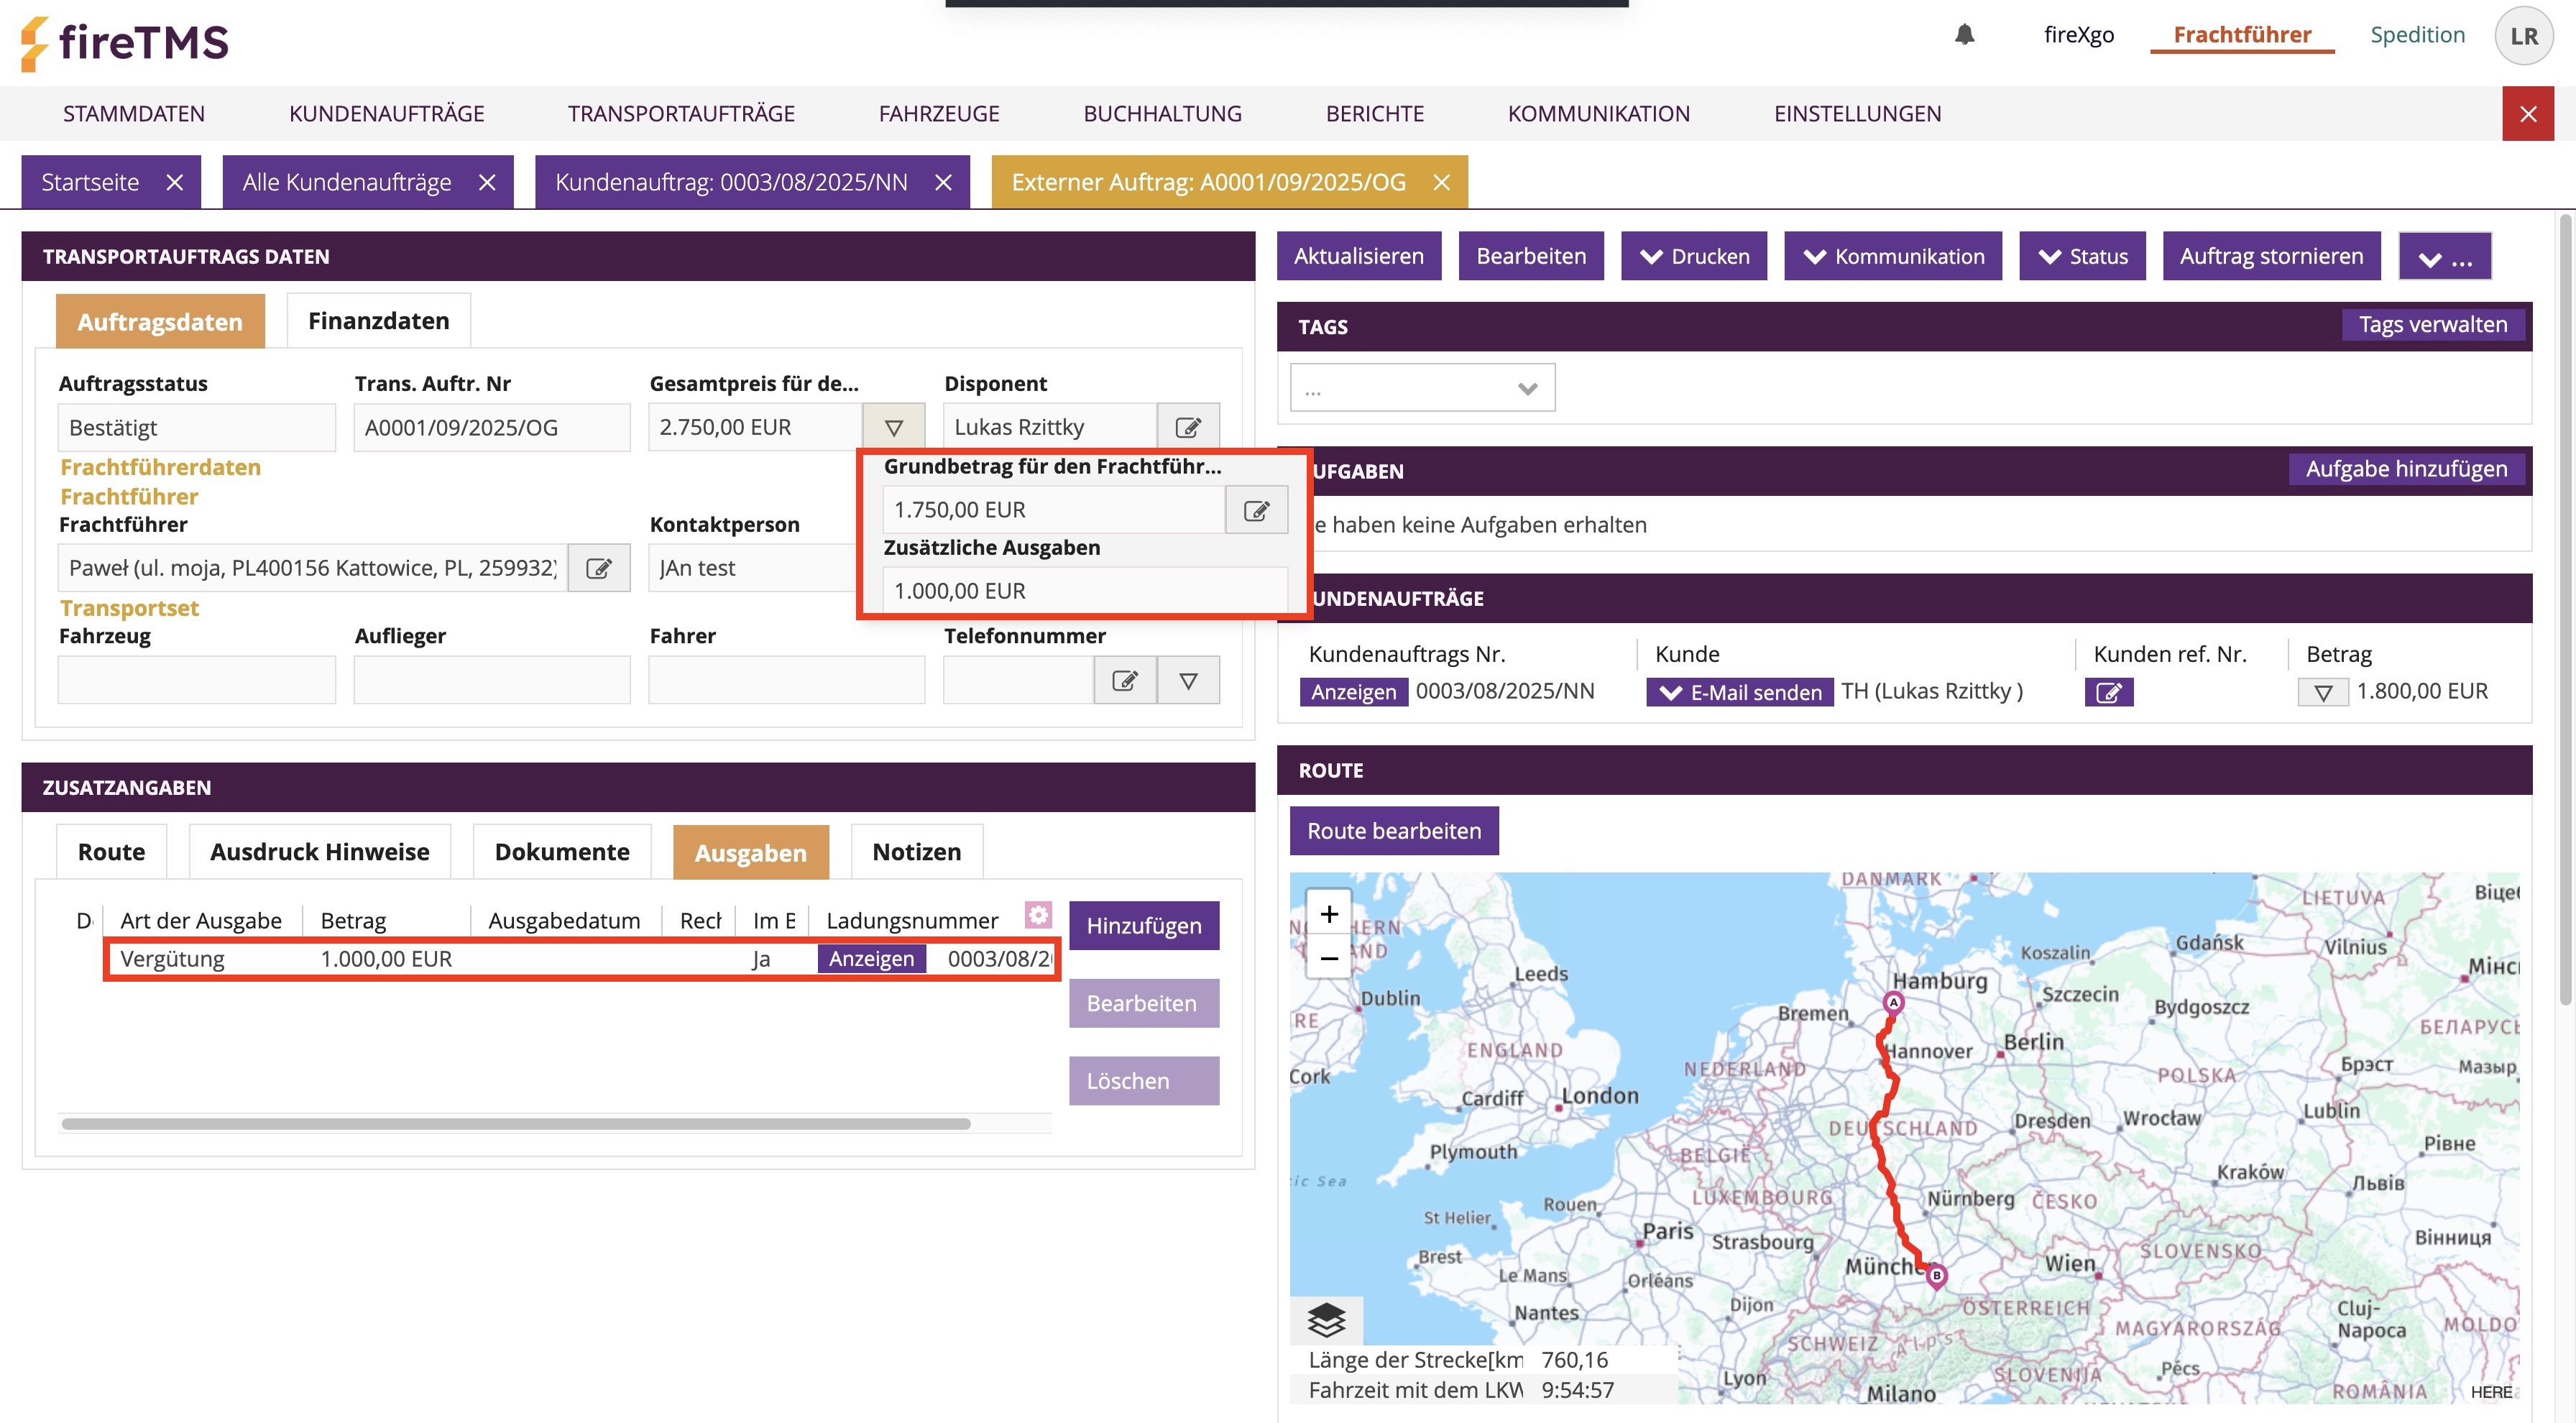2576x1423 pixels.
Task: Open table column settings gear icon
Action: pos(1038,914)
